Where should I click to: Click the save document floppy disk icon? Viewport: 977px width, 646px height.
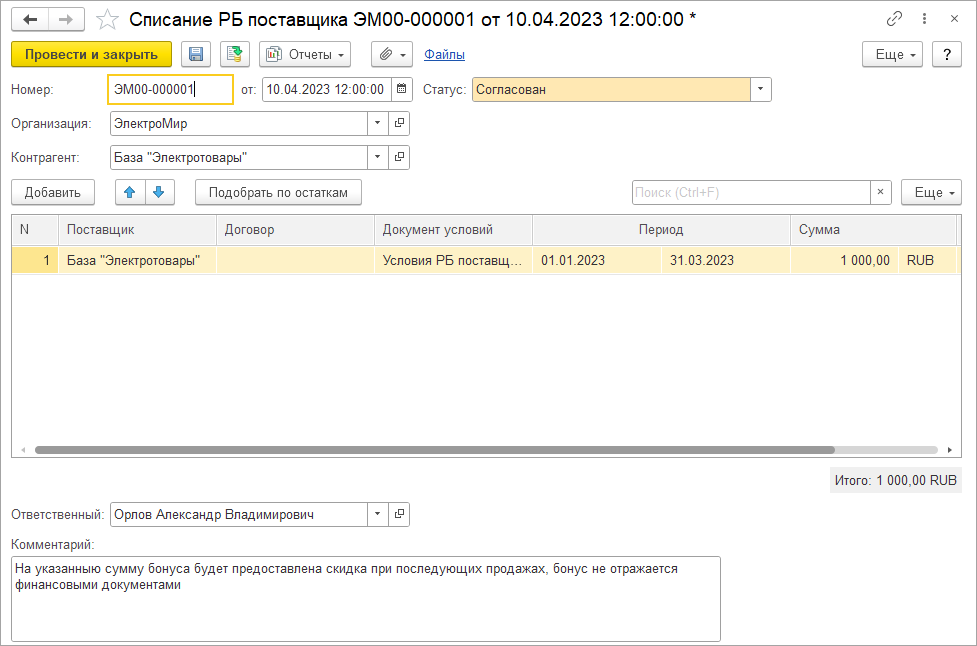[x=196, y=54]
